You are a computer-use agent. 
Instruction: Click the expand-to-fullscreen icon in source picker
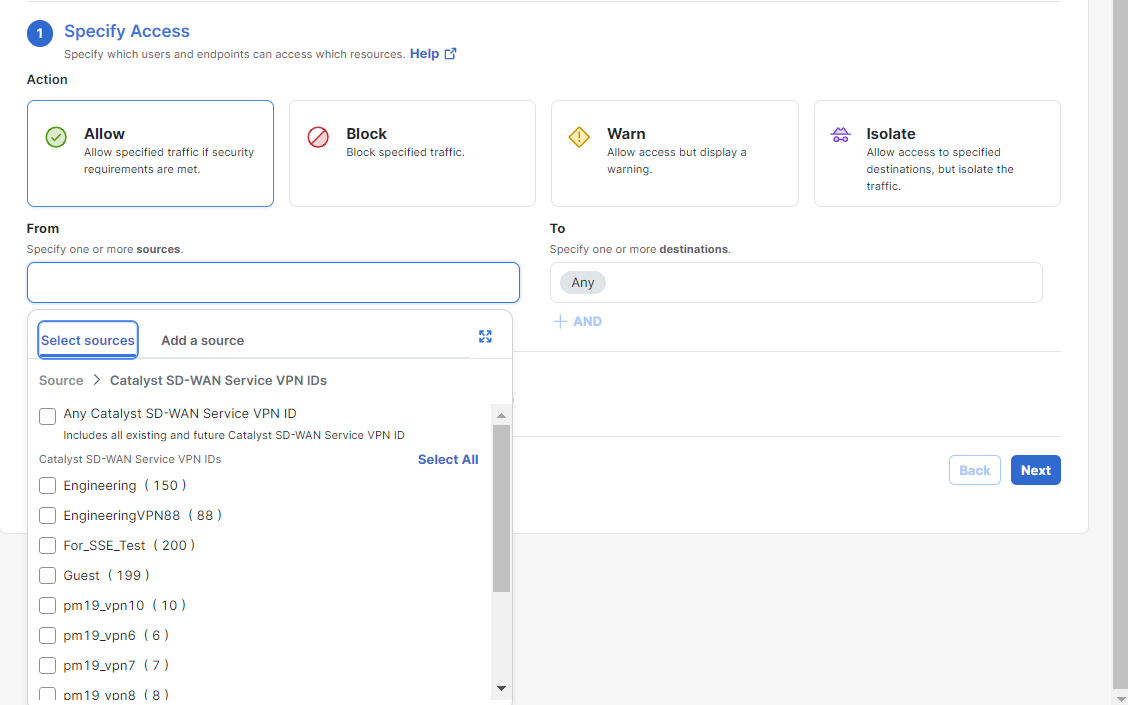point(486,337)
